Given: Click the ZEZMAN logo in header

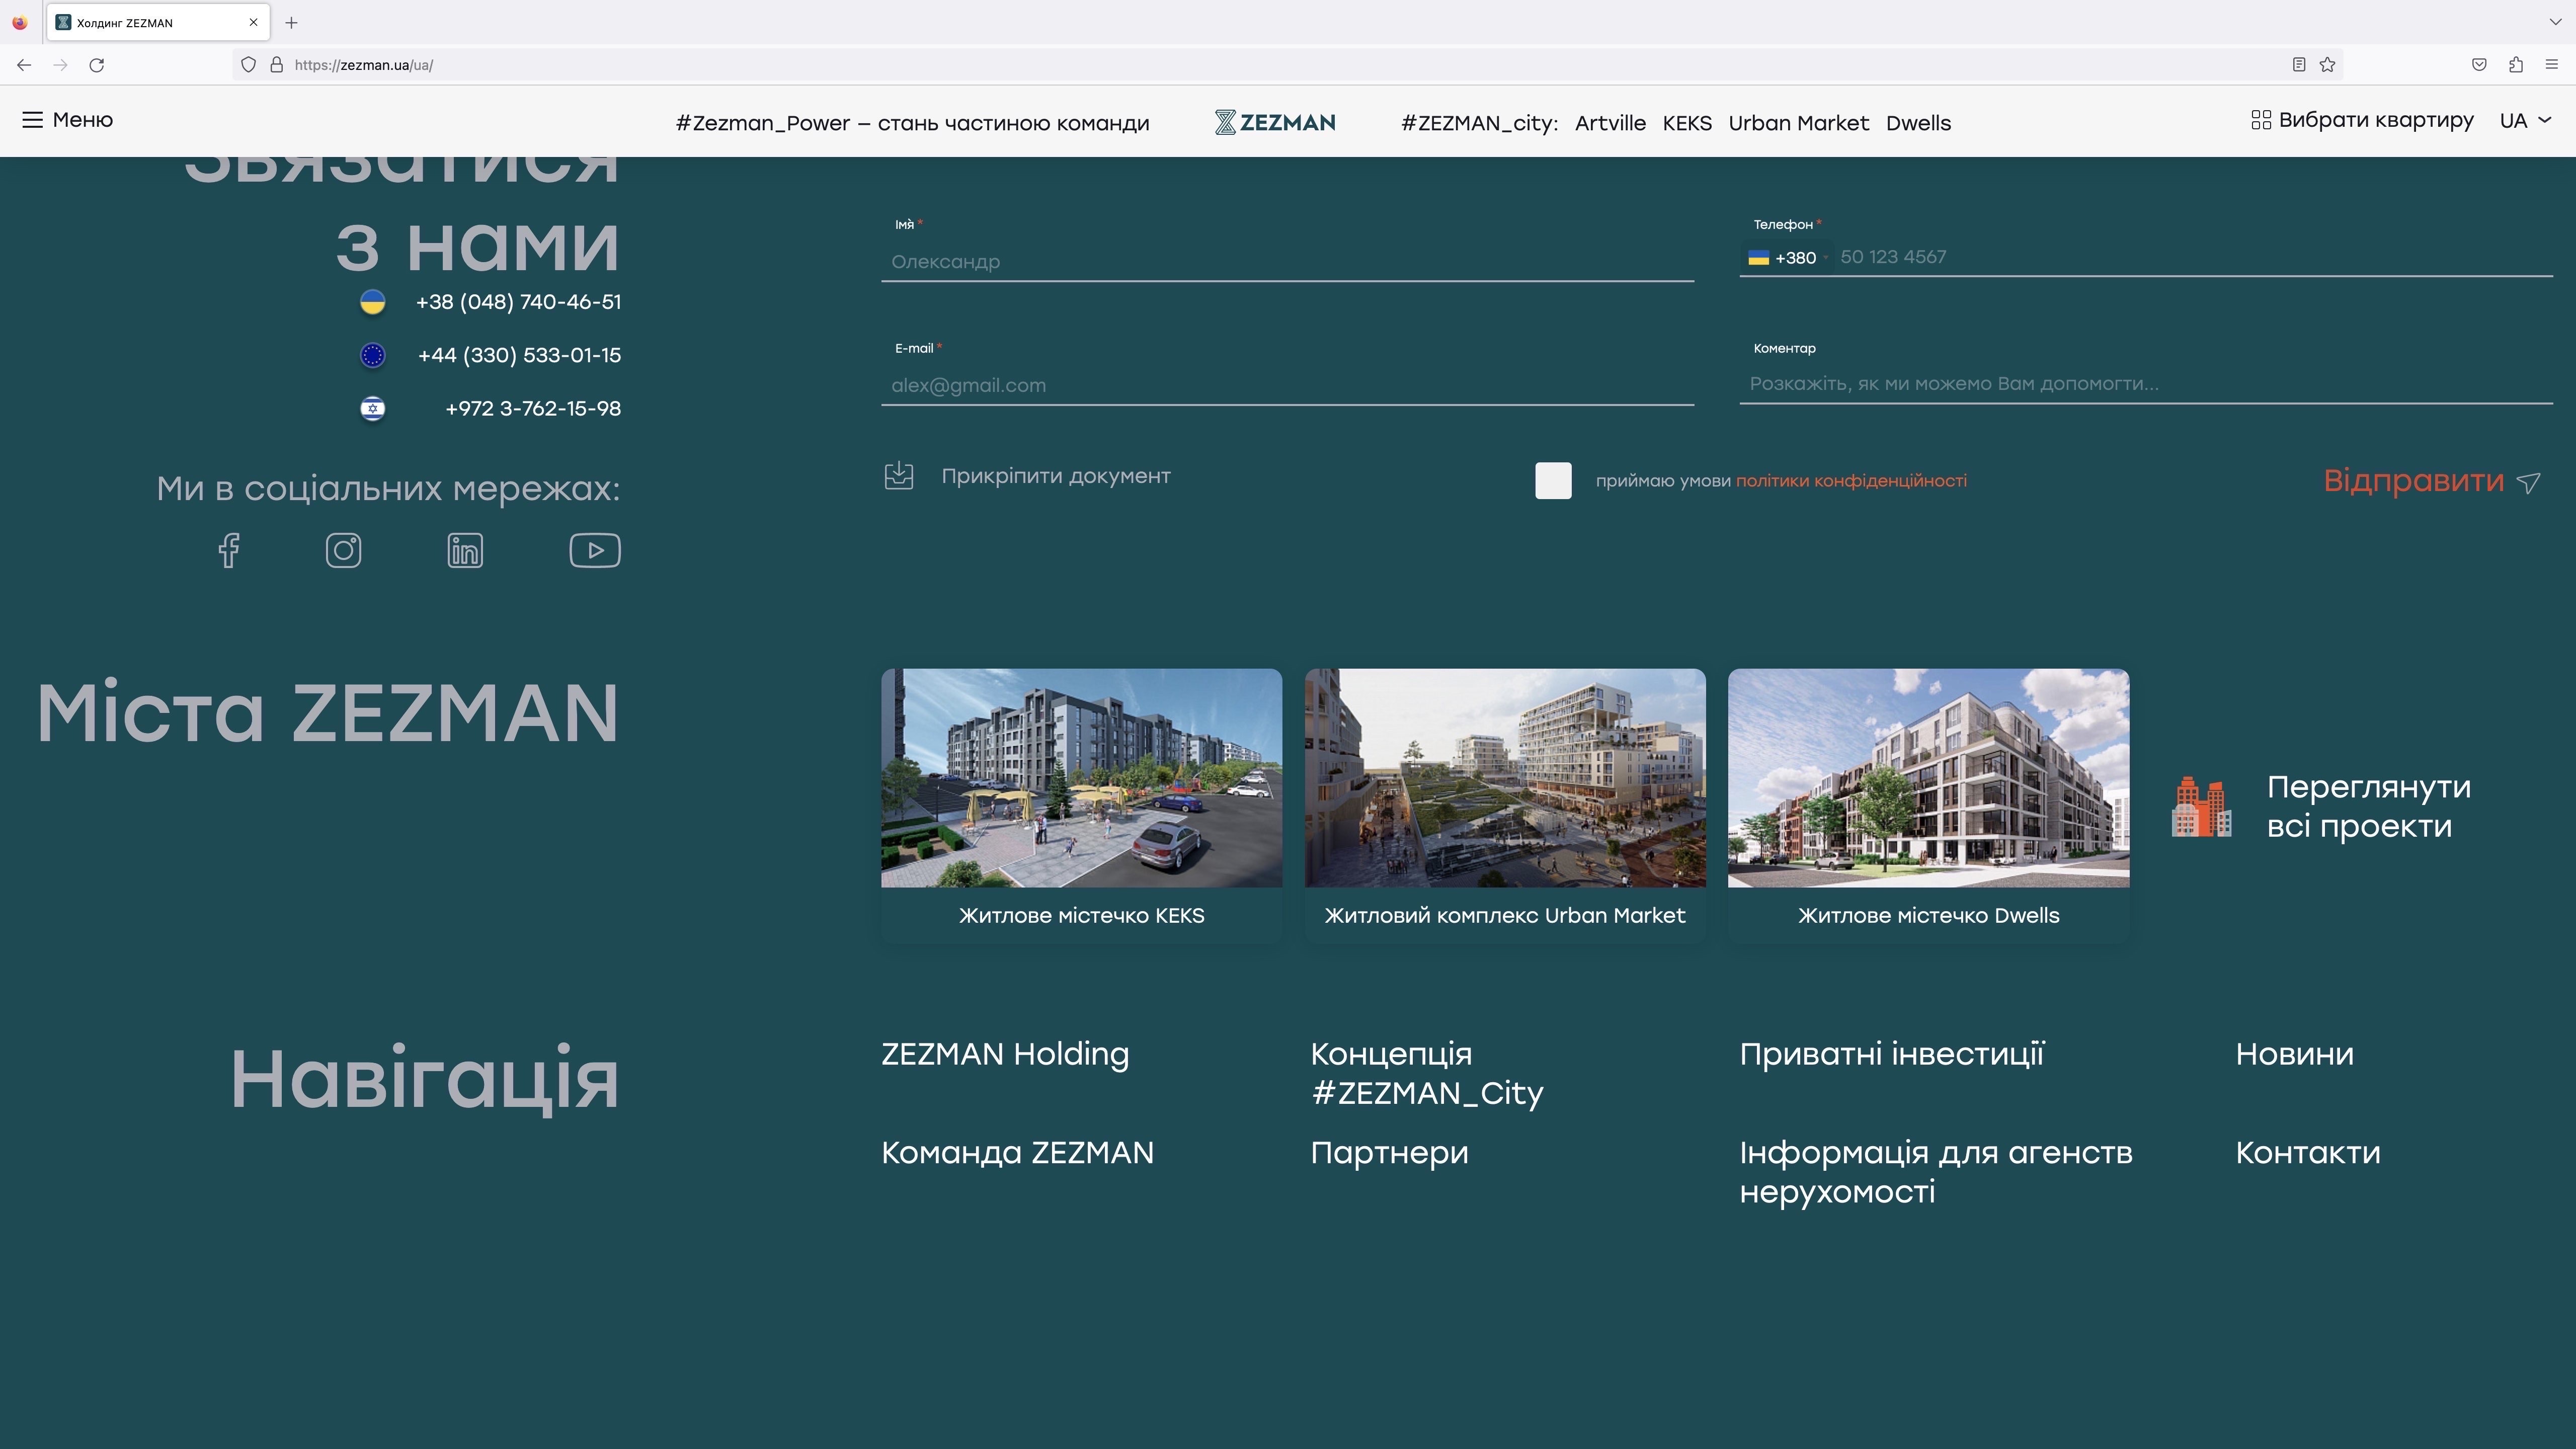Looking at the screenshot, I should [1275, 122].
